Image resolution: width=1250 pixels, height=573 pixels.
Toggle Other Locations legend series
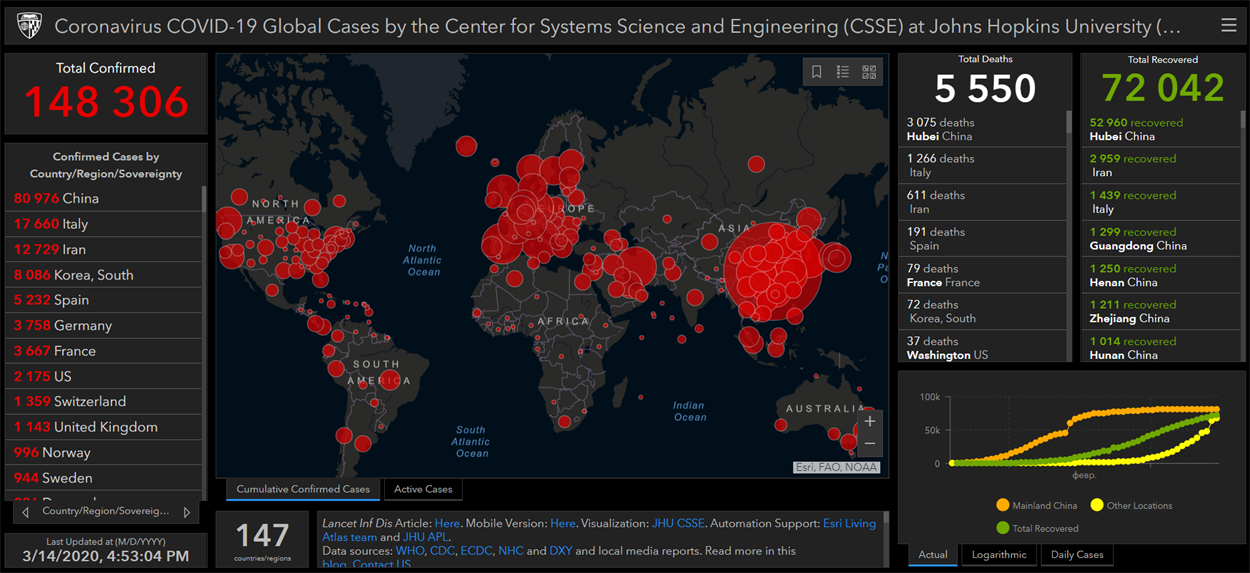pos(1131,505)
